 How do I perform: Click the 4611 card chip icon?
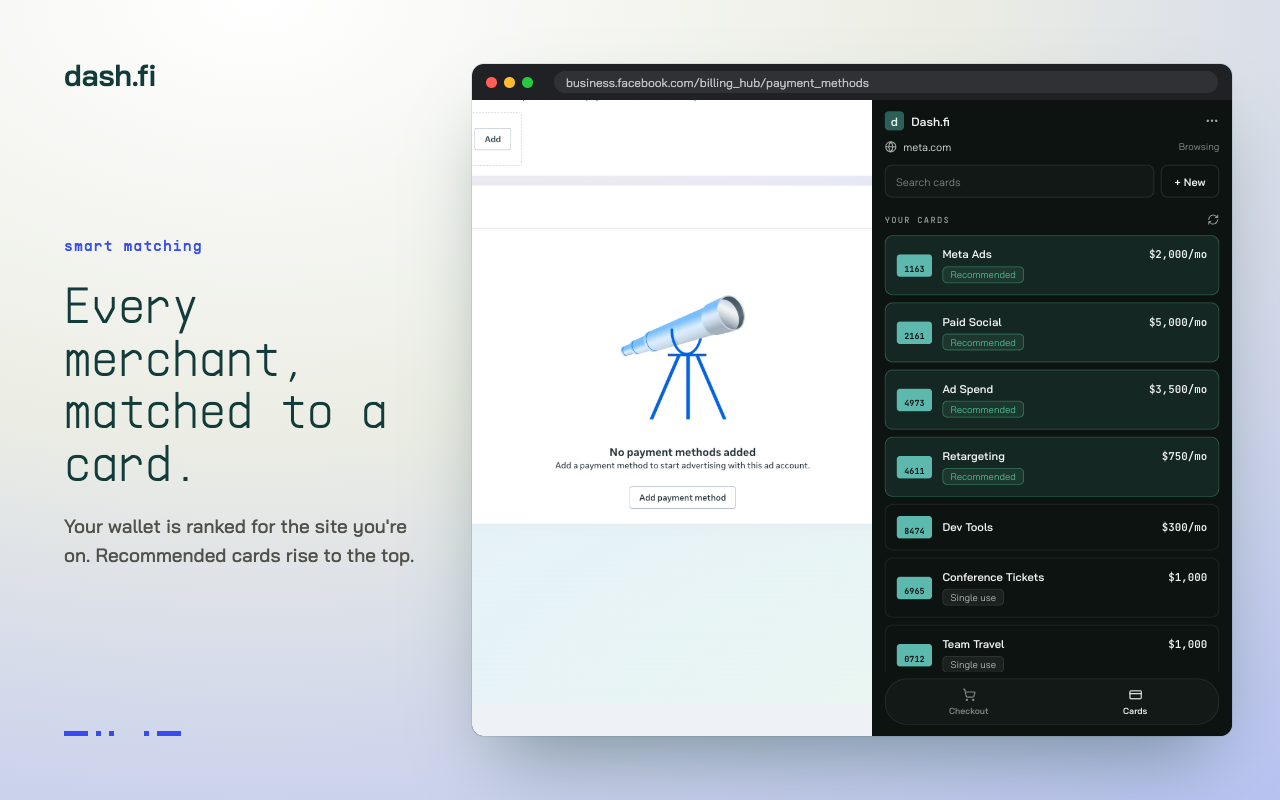tap(914, 468)
